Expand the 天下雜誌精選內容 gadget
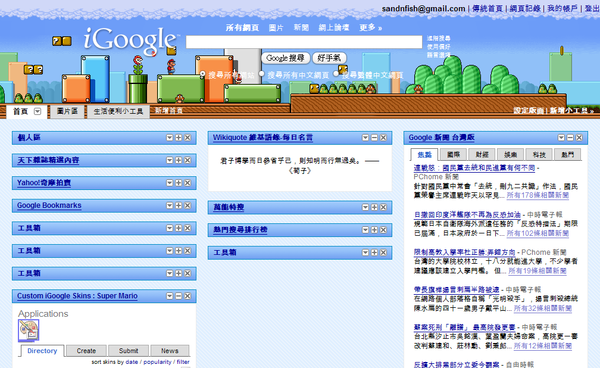This screenshot has width=600, height=368. pyautogui.click(x=179, y=160)
